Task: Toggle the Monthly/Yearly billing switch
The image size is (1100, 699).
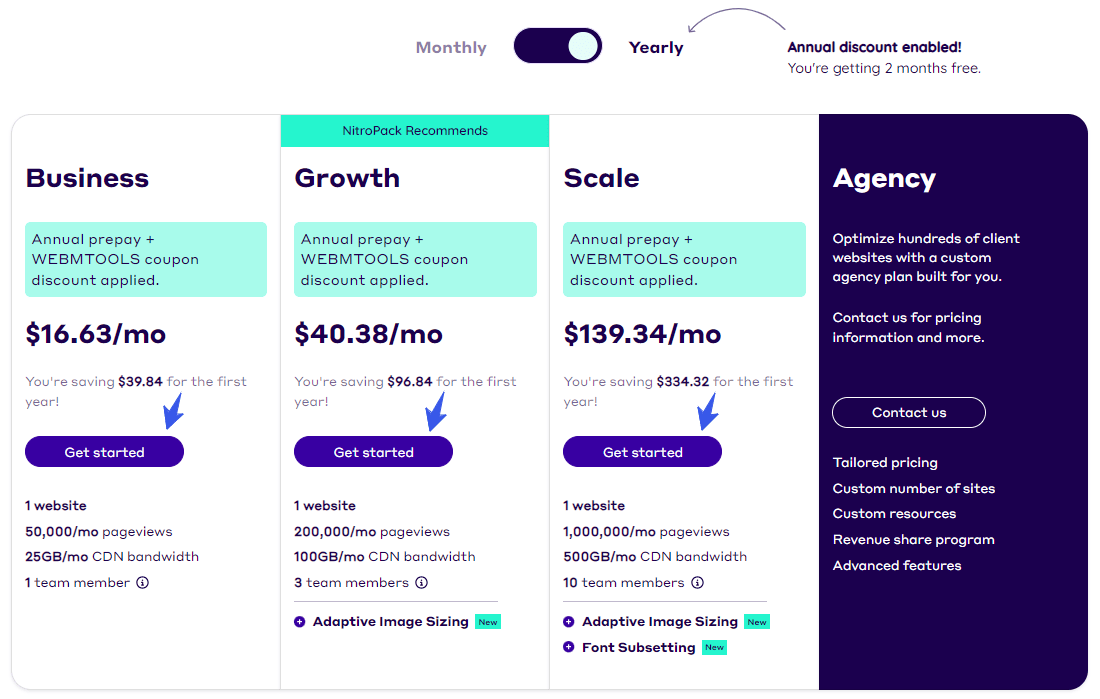Action: coord(557,46)
